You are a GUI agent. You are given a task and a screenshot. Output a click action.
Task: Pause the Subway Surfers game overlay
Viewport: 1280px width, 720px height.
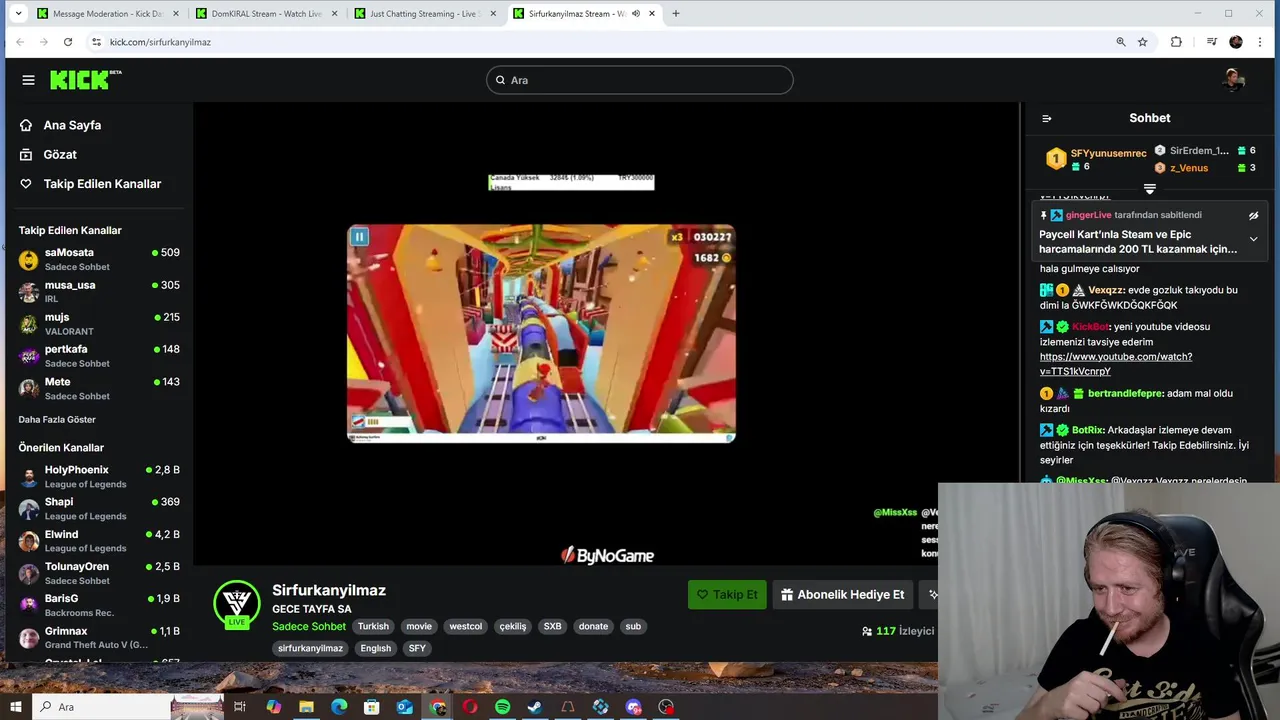tap(359, 237)
